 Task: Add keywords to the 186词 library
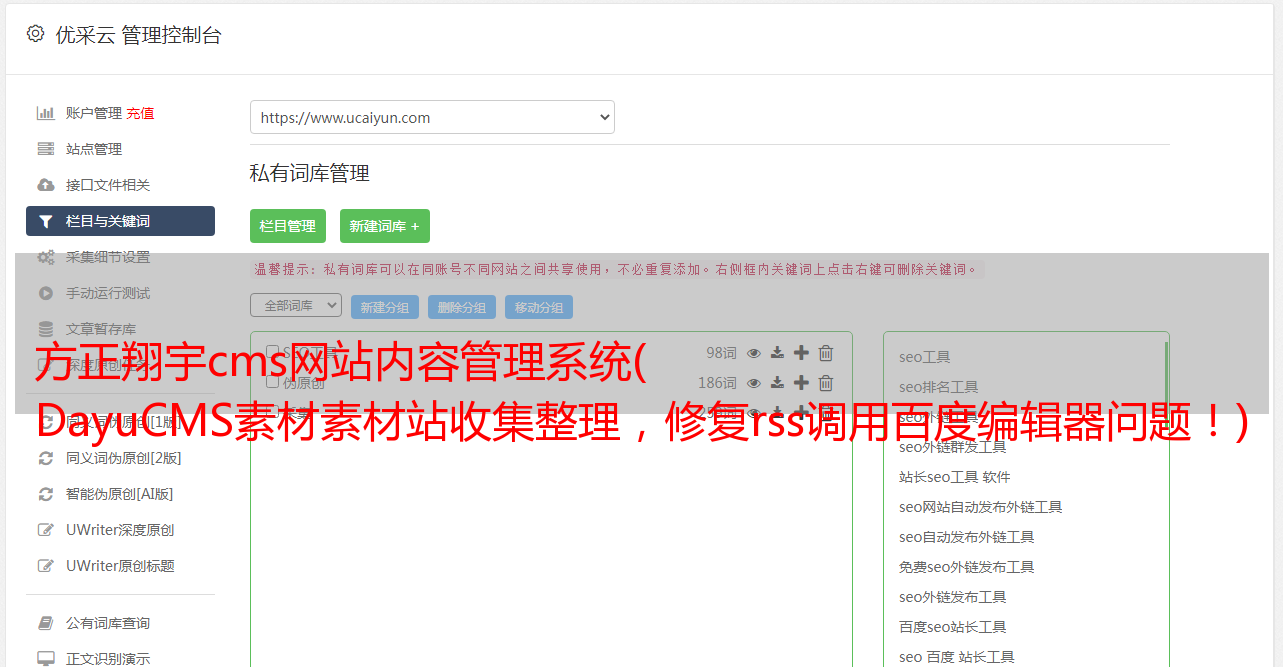point(801,383)
